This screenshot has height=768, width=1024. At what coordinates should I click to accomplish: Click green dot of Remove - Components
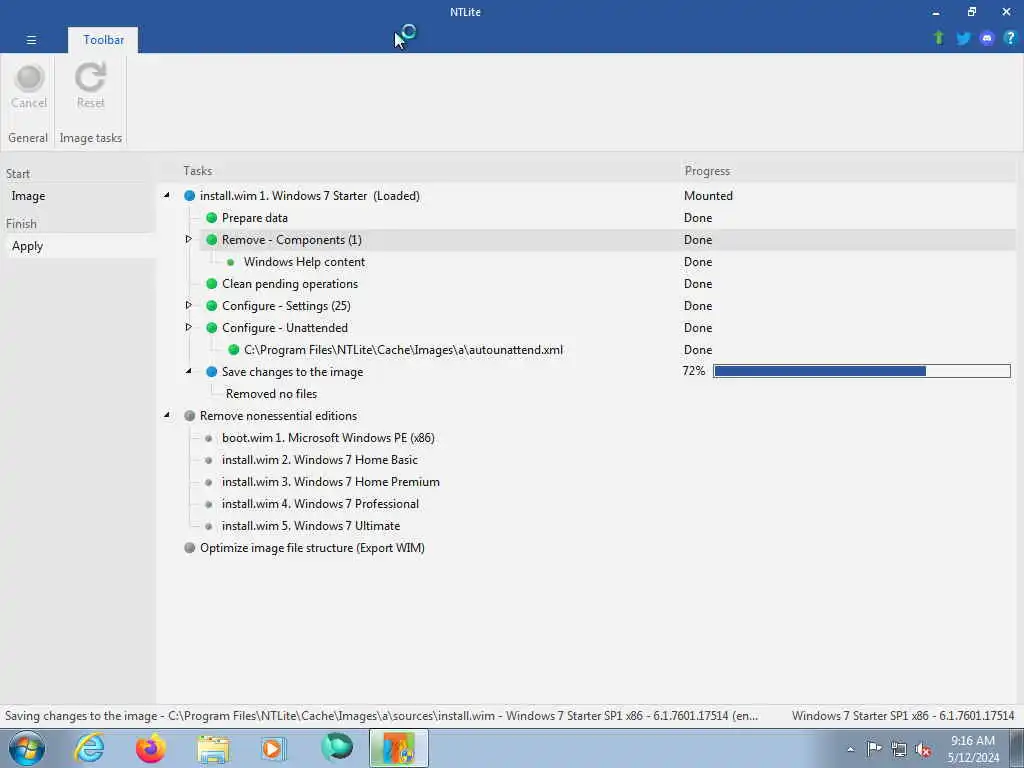[212, 240]
